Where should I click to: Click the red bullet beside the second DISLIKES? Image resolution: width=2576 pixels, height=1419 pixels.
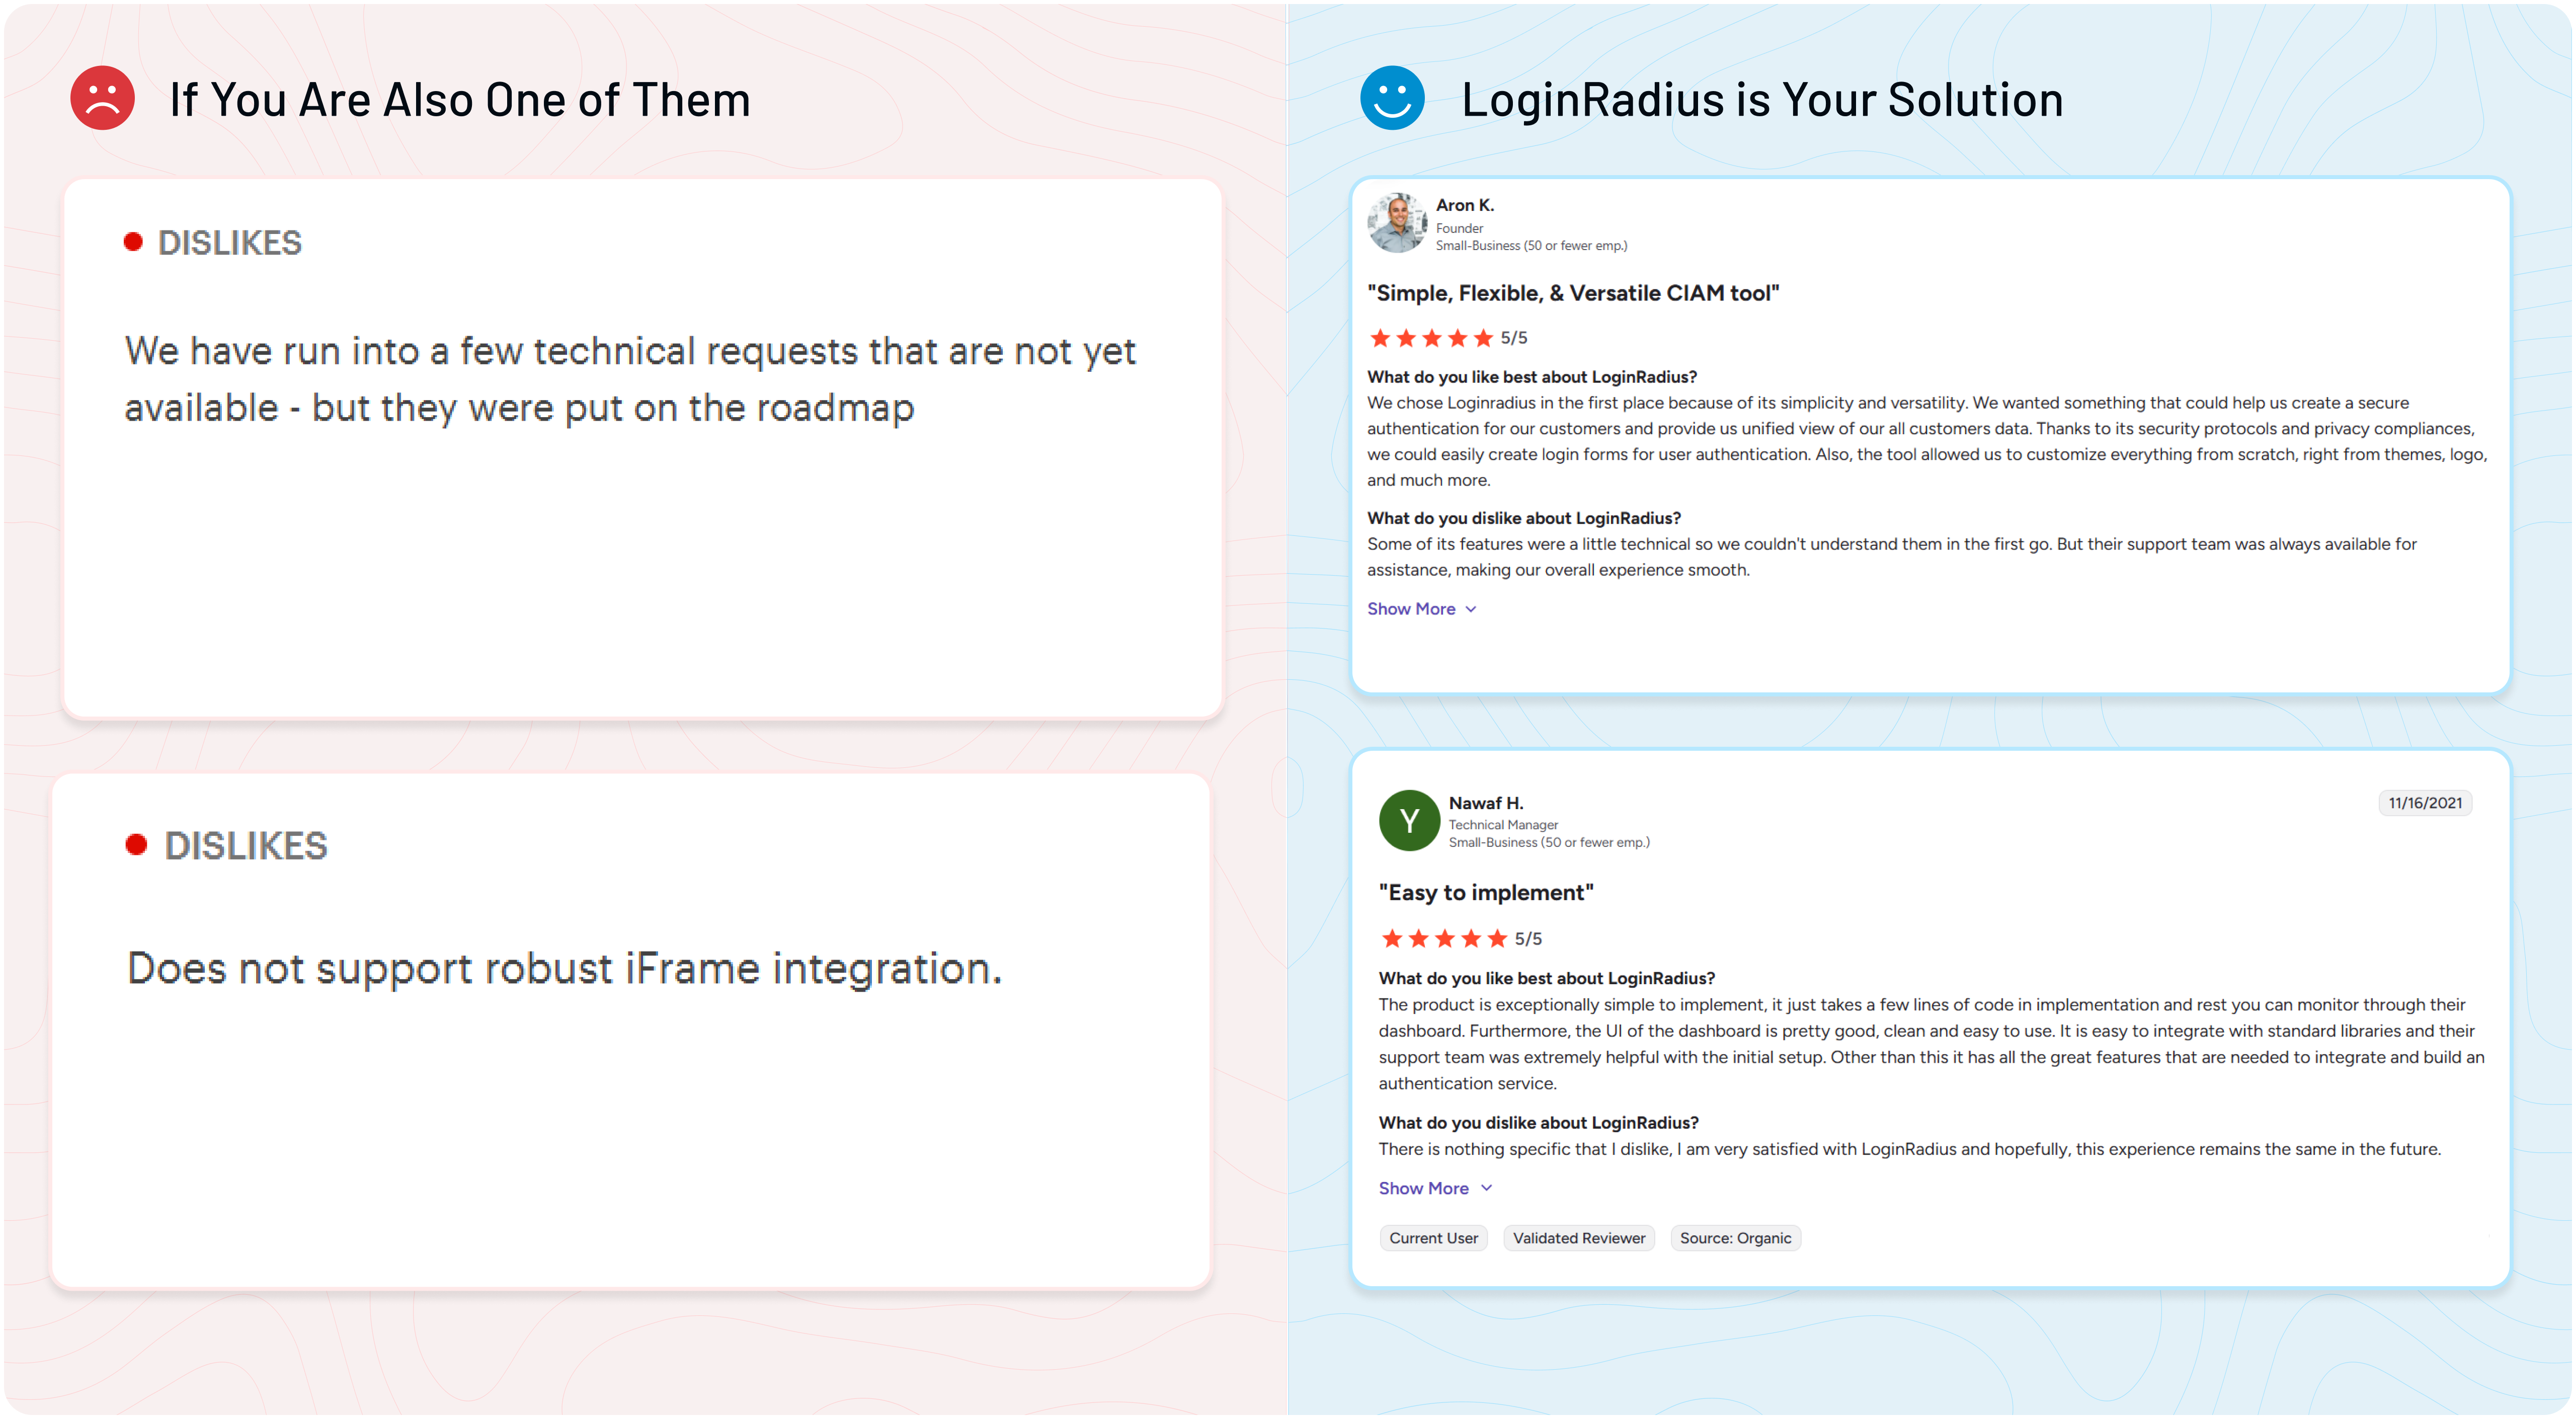pos(136,845)
